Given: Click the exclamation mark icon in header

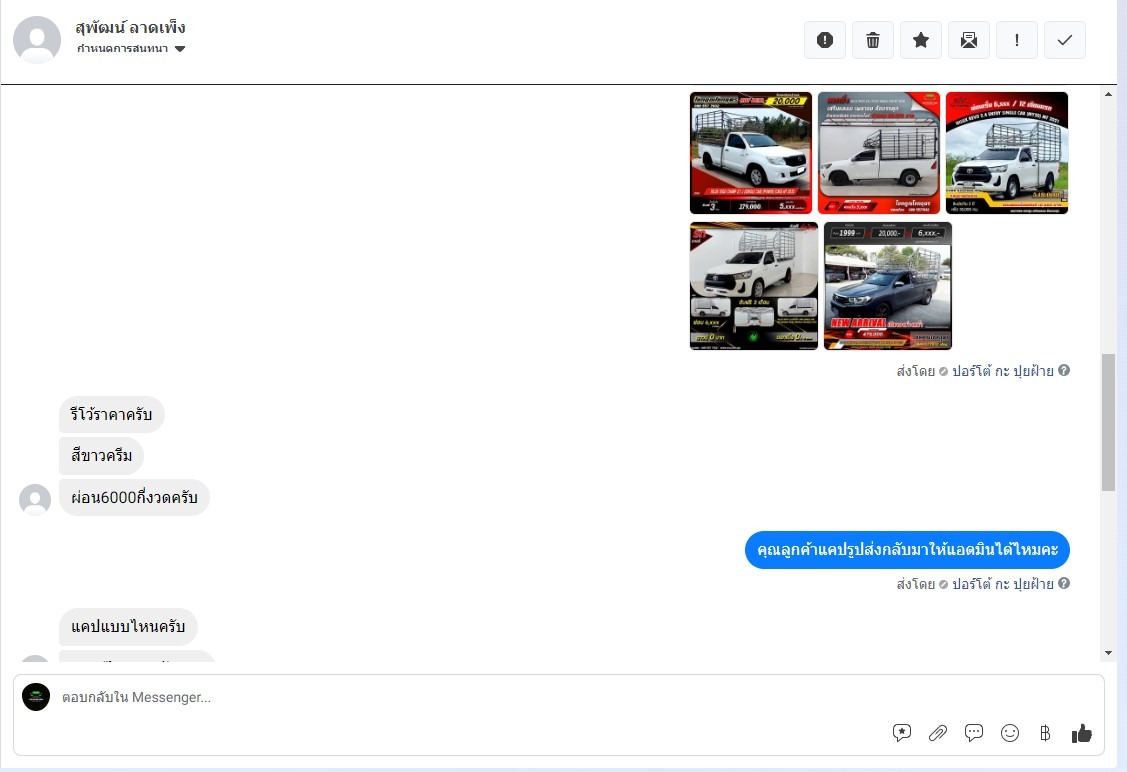Looking at the screenshot, I should [x=1017, y=40].
